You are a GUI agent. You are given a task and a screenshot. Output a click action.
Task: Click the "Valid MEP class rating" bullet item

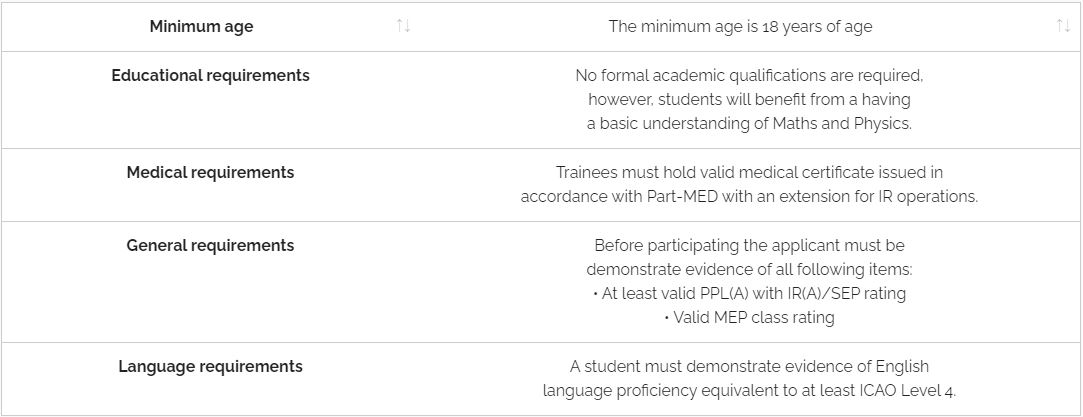pyautogui.click(x=749, y=318)
